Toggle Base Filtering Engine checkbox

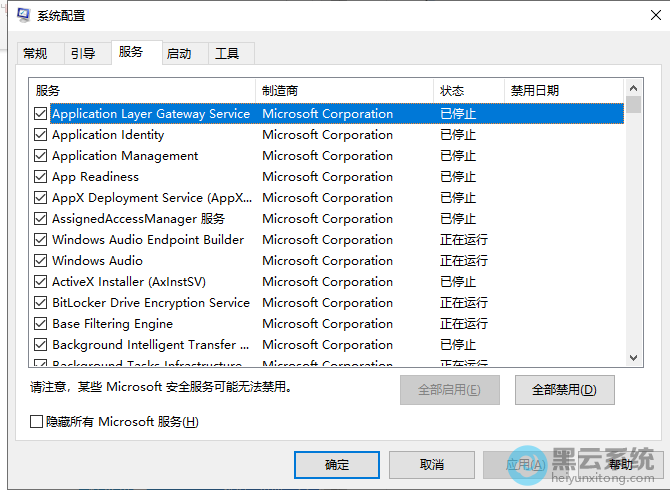click(40, 324)
